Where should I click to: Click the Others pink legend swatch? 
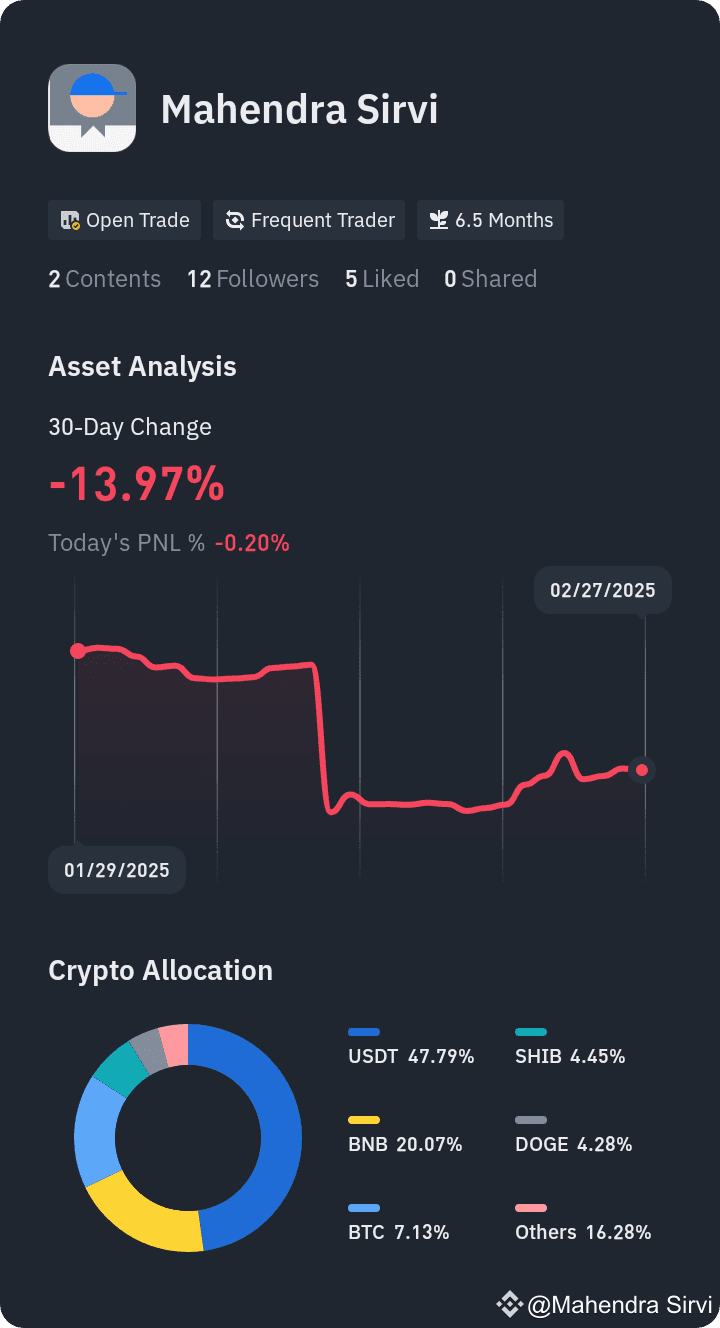(531, 1208)
